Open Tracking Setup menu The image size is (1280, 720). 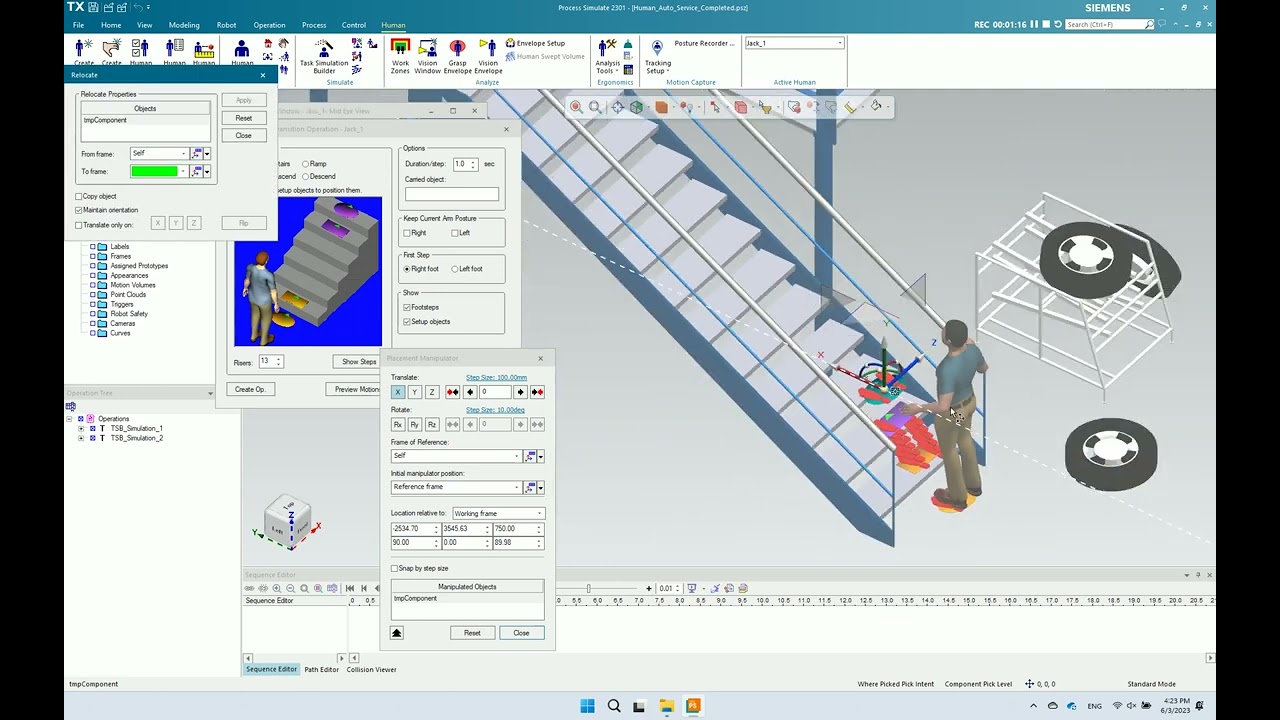[x=657, y=56]
